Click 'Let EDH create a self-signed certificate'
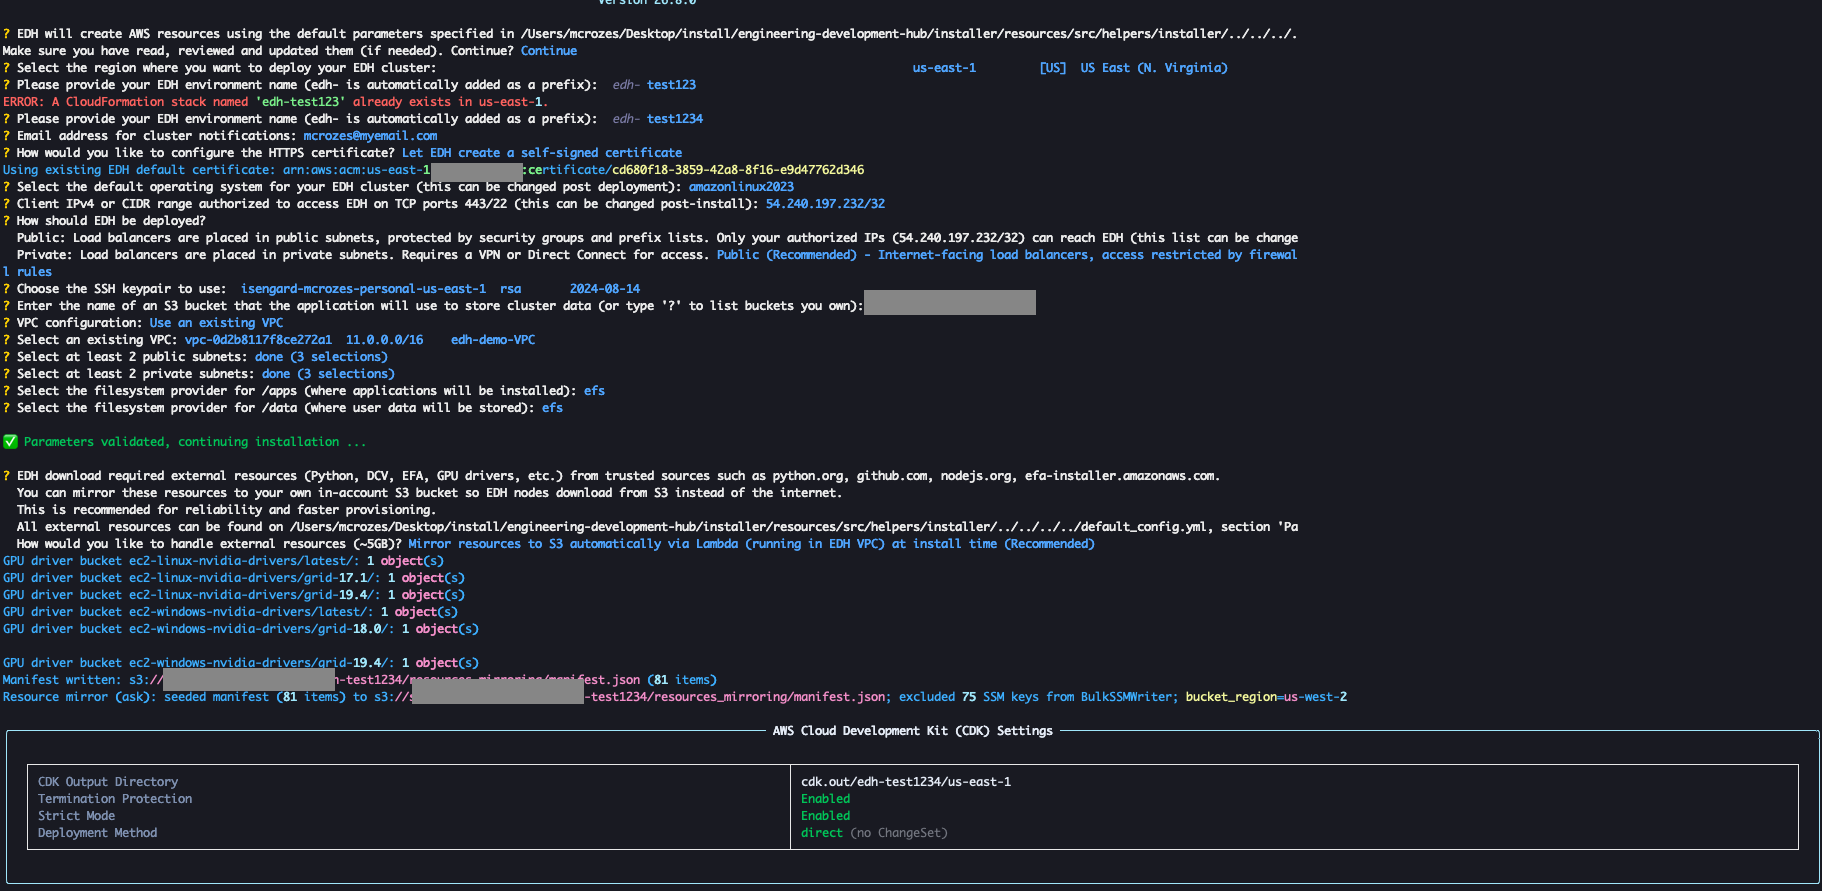Screen dimensions: 1822x891 point(542,153)
